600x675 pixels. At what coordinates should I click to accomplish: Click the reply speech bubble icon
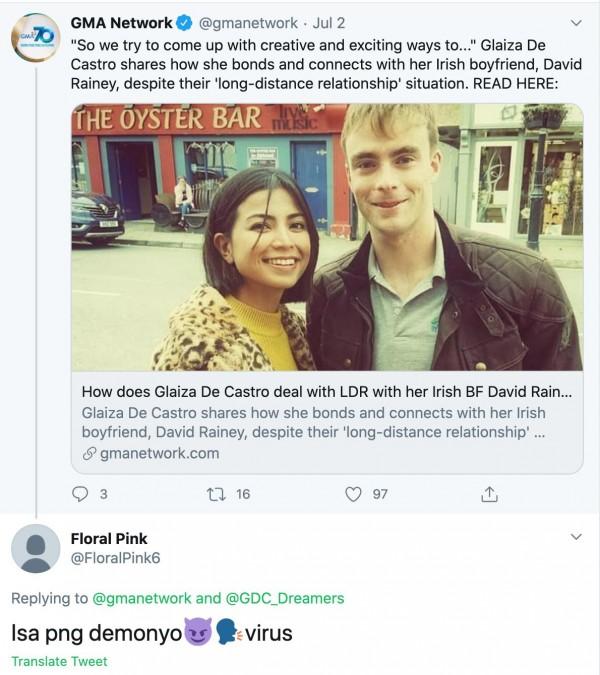82,494
